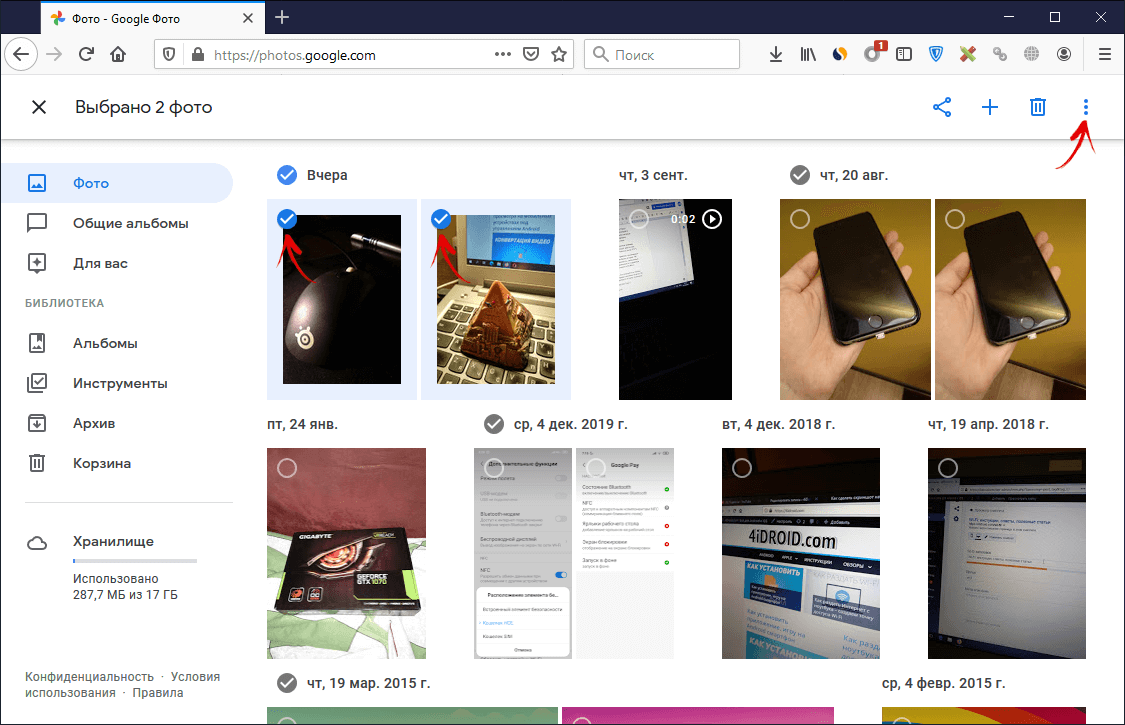
Task: Click the trash icon to delete selected photos
Action: tap(1038, 108)
